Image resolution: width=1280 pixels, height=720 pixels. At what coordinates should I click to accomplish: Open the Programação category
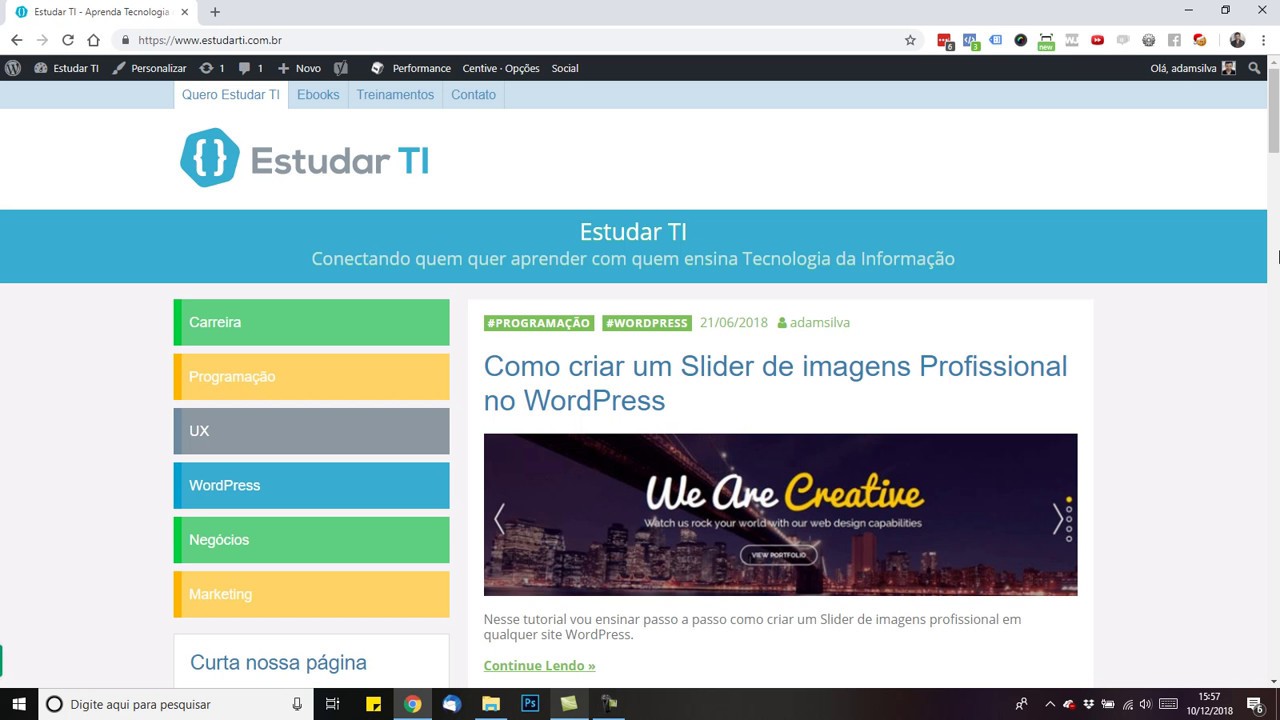click(x=312, y=376)
